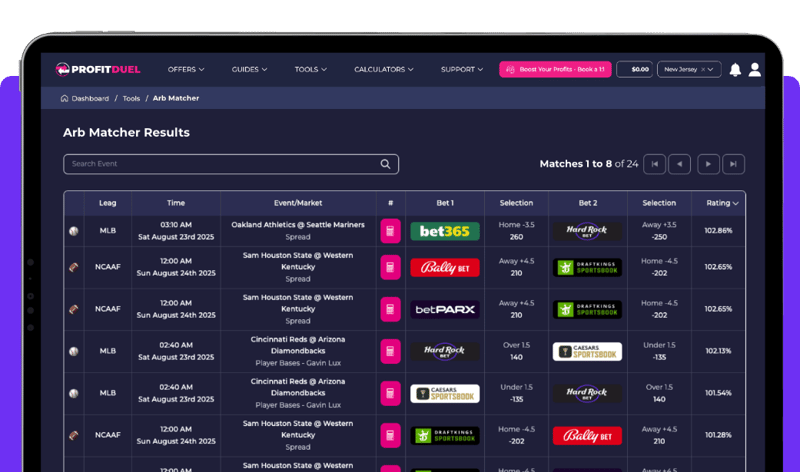Click the ProfitDuel logo
This screenshot has width=800, height=472.
click(98, 70)
